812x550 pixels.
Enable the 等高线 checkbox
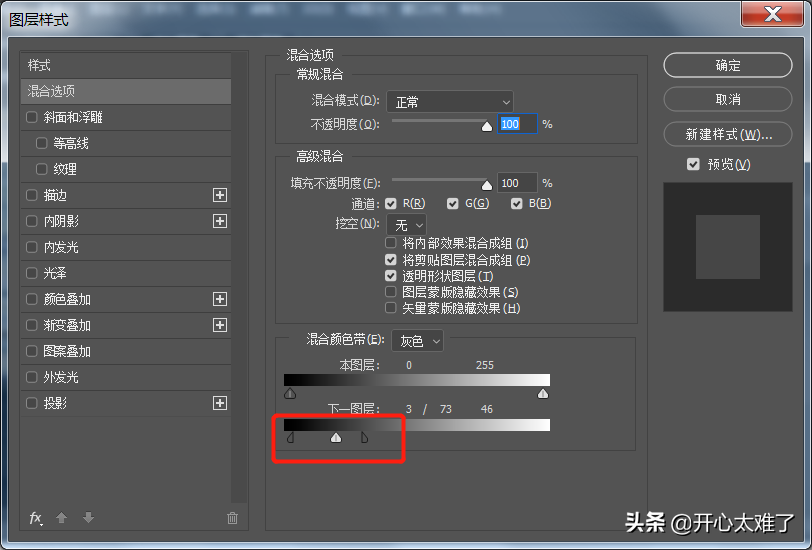coord(41,143)
